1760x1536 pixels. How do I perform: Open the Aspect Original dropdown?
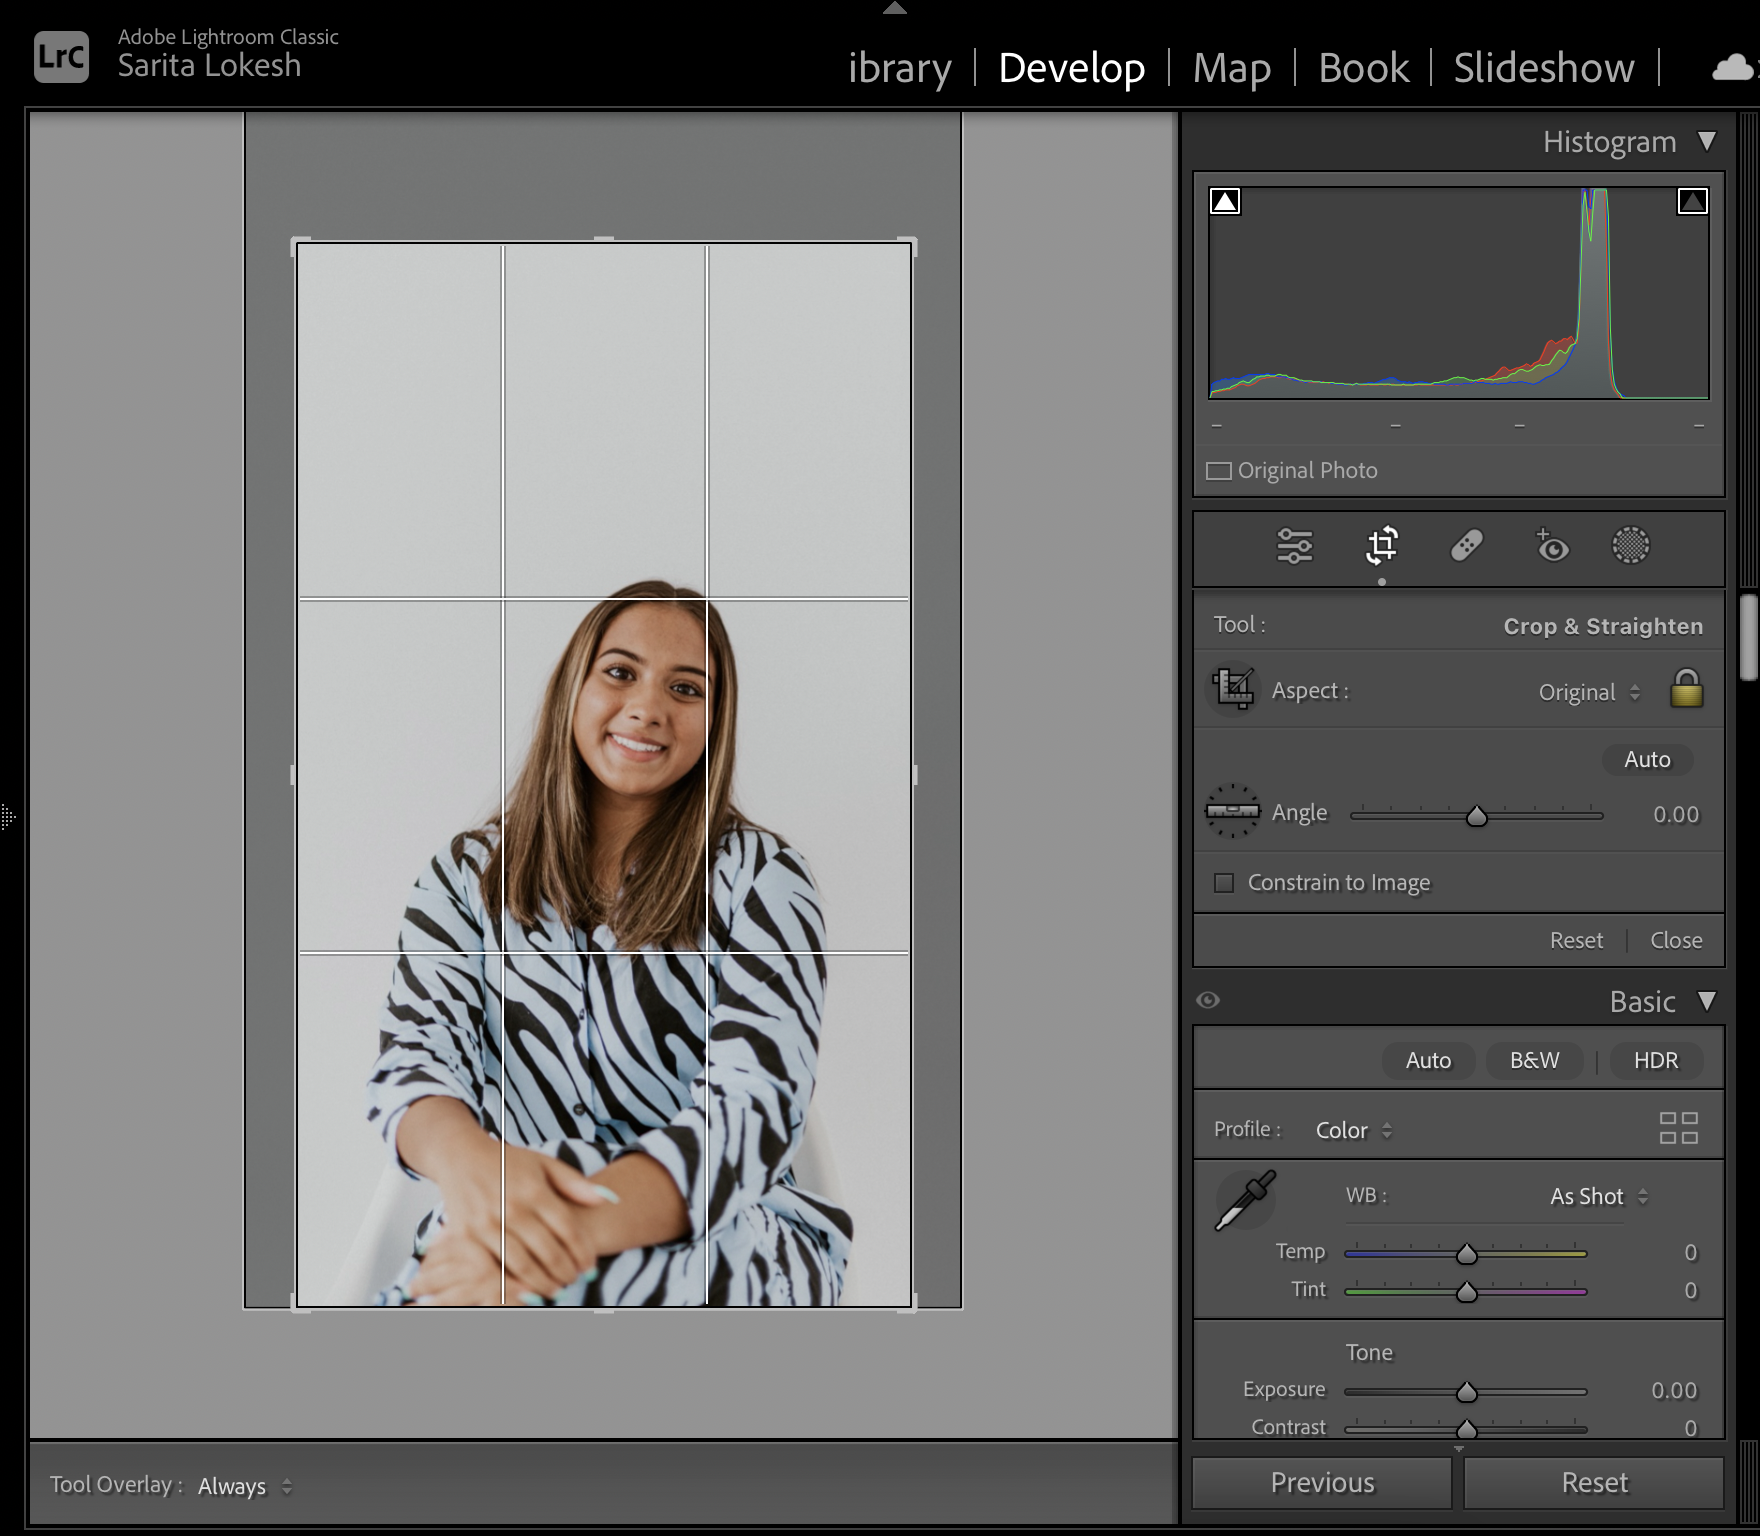pyautogui.click(x=1588, y=692)
